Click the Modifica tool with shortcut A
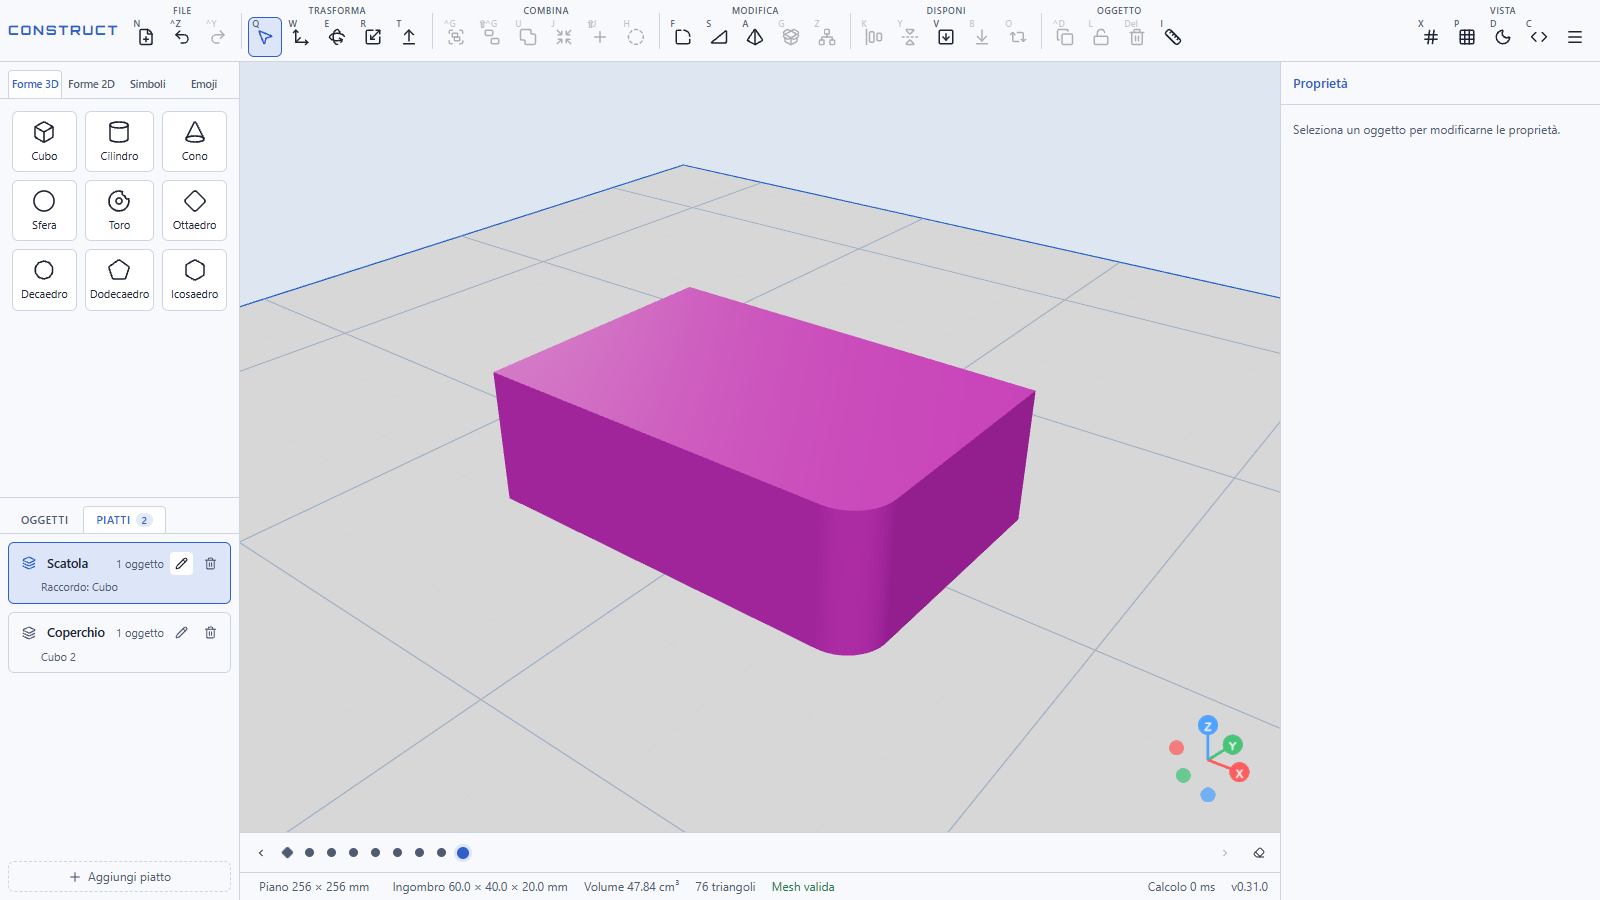Screen dimensions: 1600x900 coord(755,37)
